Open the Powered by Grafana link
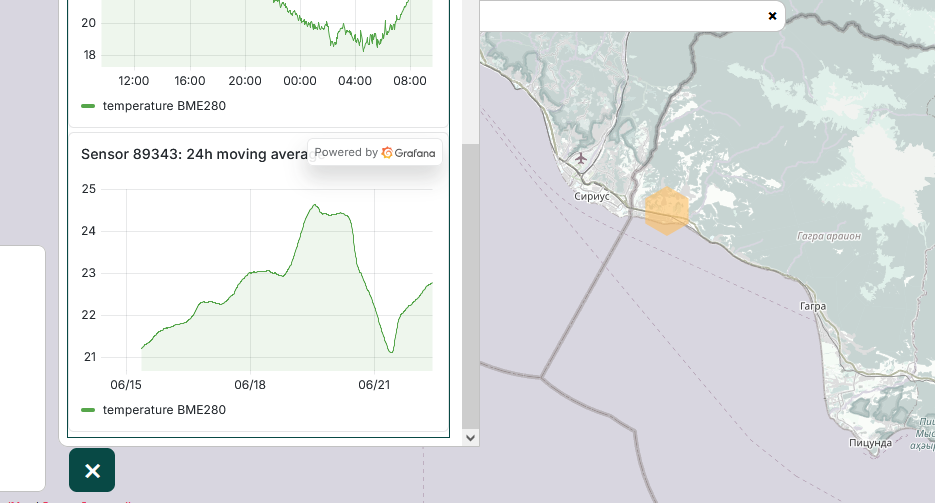 point(375,153)
